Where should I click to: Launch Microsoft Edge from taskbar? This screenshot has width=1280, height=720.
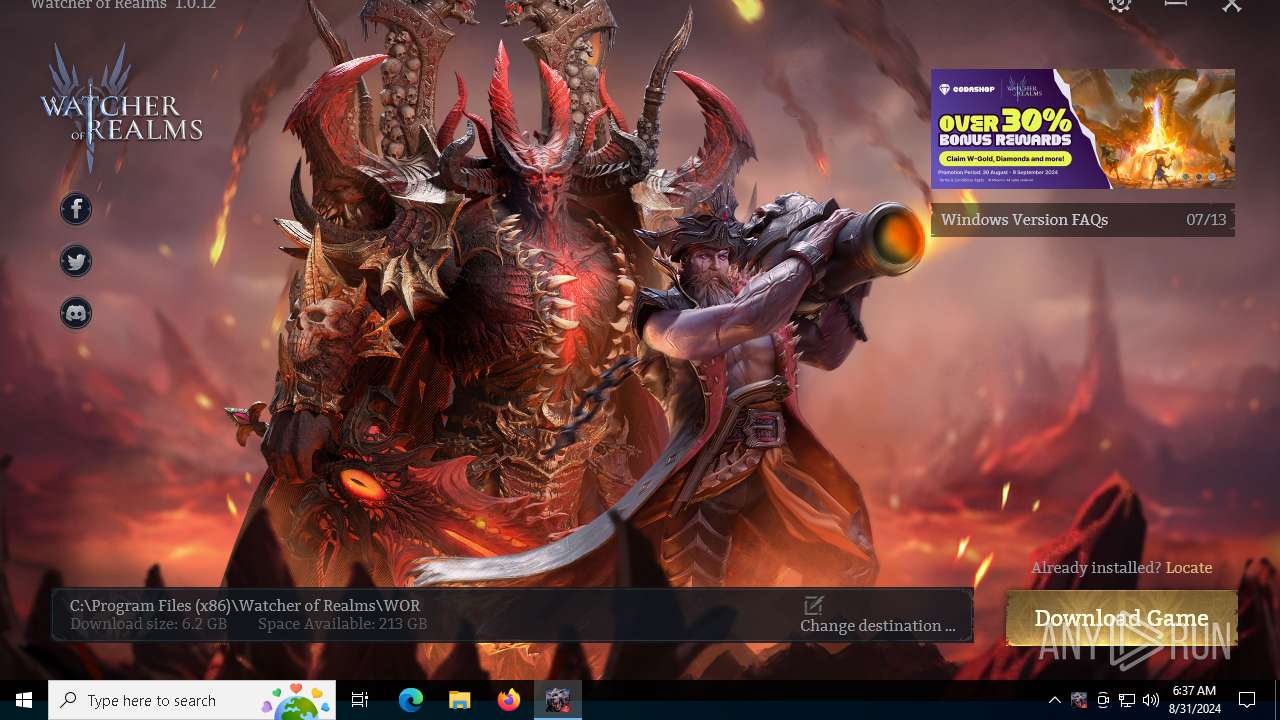click(x=411, y=700)
